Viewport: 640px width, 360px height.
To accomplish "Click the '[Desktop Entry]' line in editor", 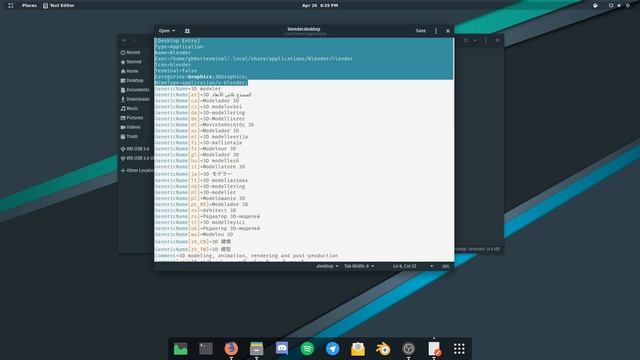I will 178,41.
